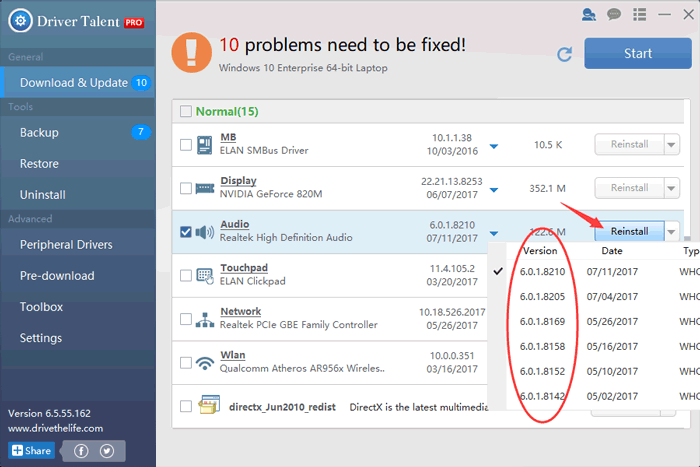Open the Toolbox section
The width and height of the screenshot is (700, 467).
point(78,307)
